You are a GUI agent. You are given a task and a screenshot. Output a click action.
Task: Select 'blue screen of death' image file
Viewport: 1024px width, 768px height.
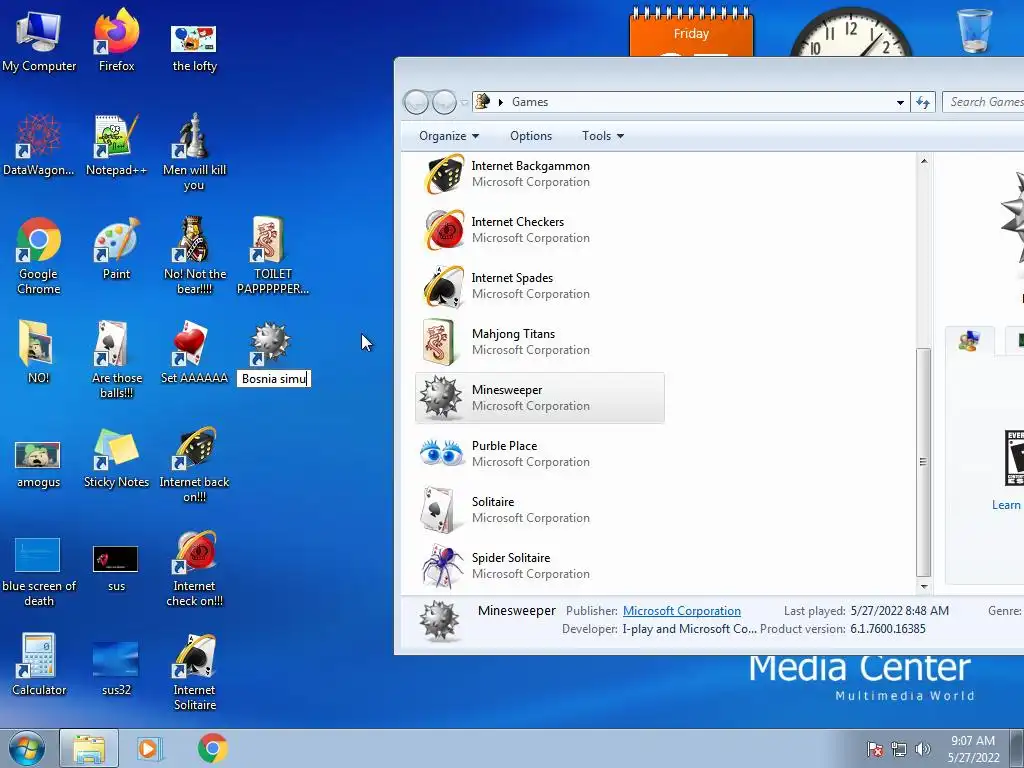(39, 572)
